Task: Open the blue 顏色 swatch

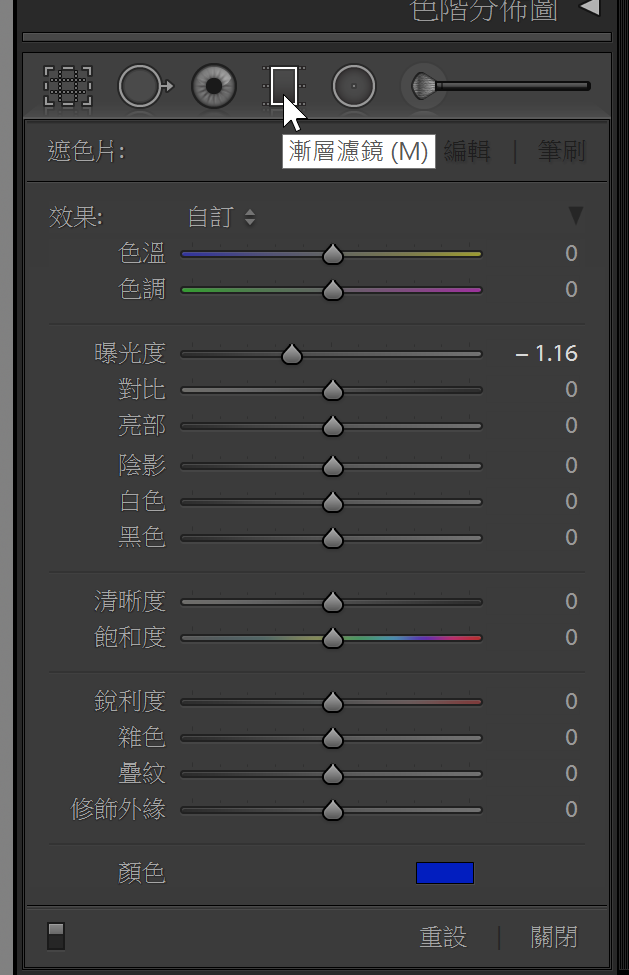Action: [444, 873]
